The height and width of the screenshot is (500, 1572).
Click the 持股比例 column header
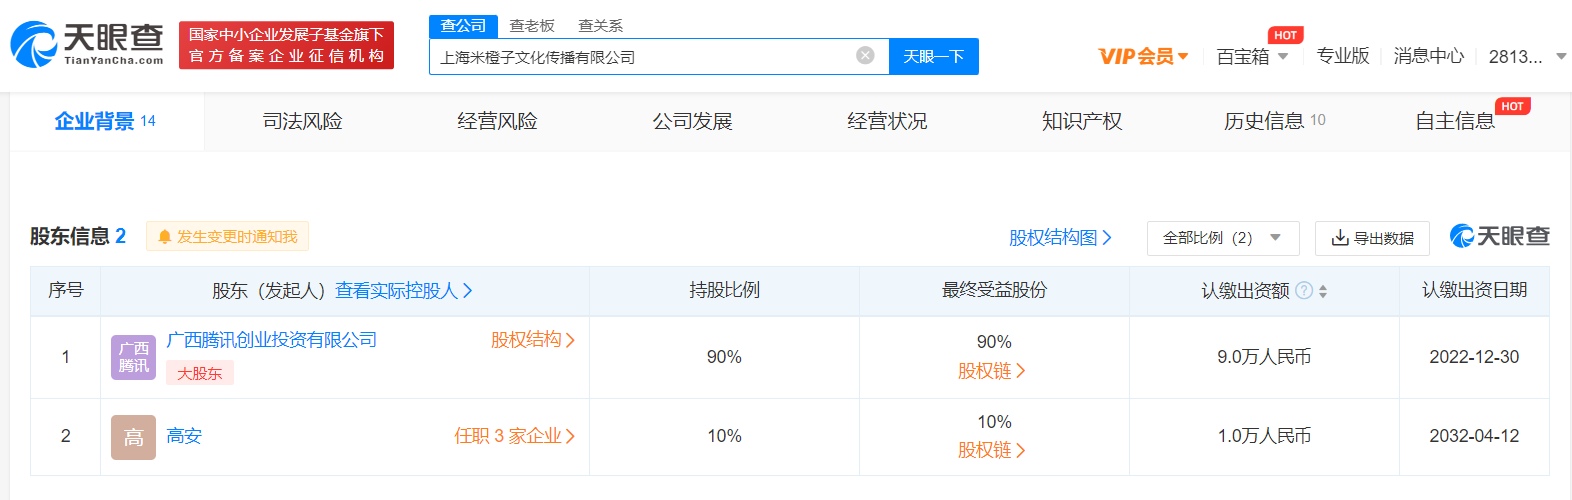point(724,290)
